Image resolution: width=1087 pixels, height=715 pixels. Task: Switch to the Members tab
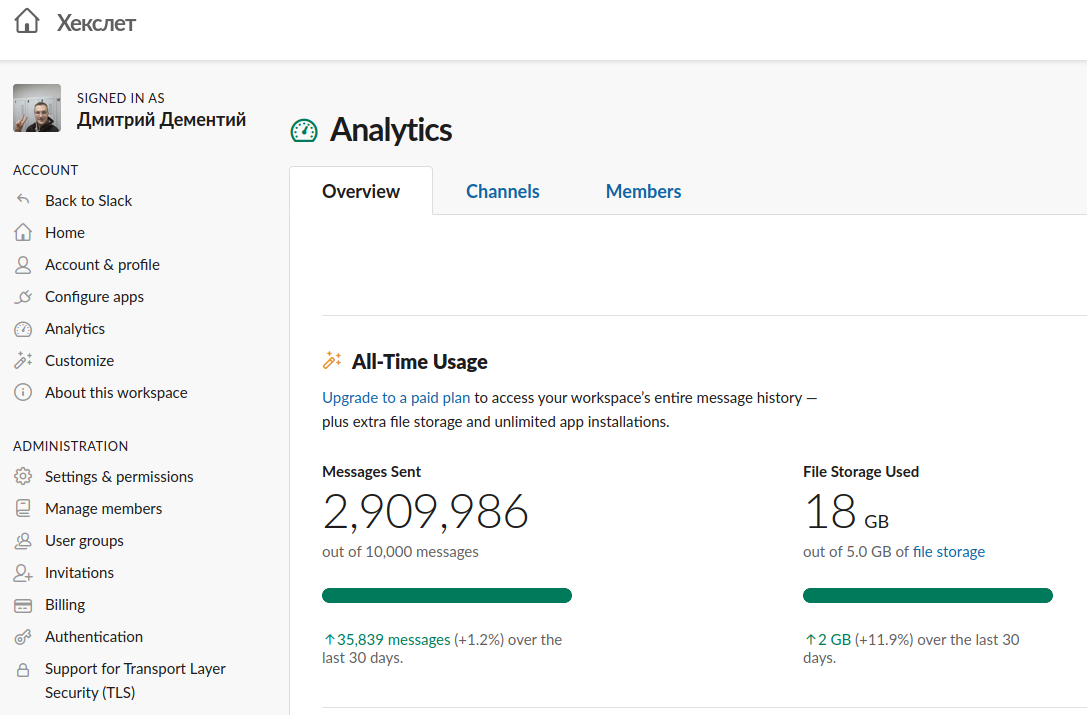coord(643,191)
